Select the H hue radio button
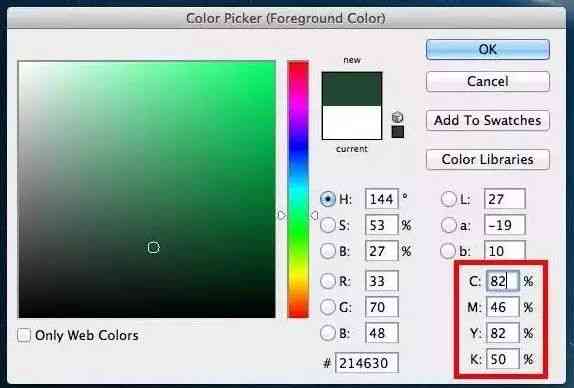Image resolution: width=574 pixels, height=388 pixels. point(328,199)
